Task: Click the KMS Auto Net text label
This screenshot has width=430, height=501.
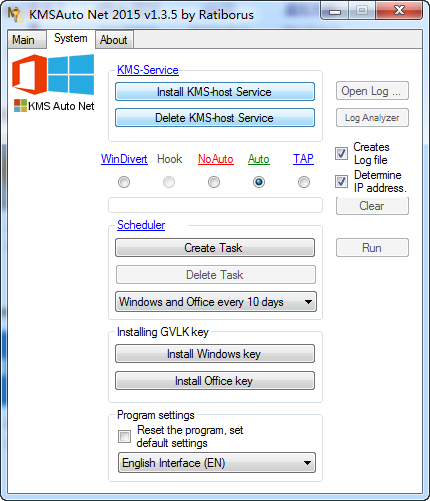Action: click(61, 106)
